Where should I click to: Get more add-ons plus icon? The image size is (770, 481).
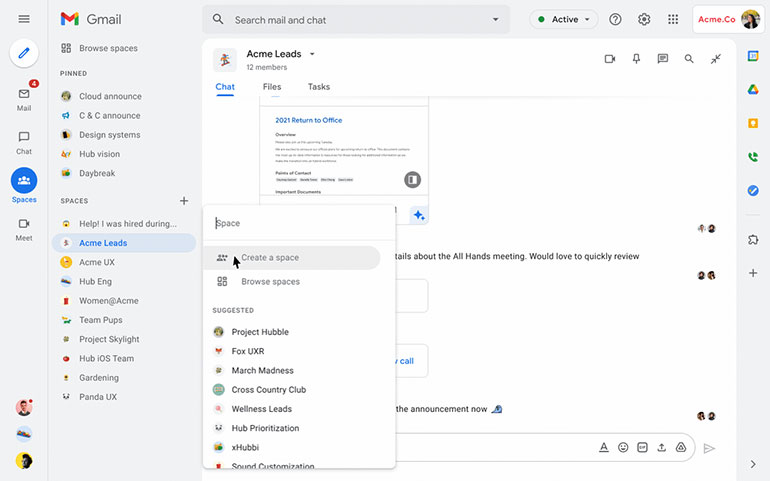pos(753,273)
